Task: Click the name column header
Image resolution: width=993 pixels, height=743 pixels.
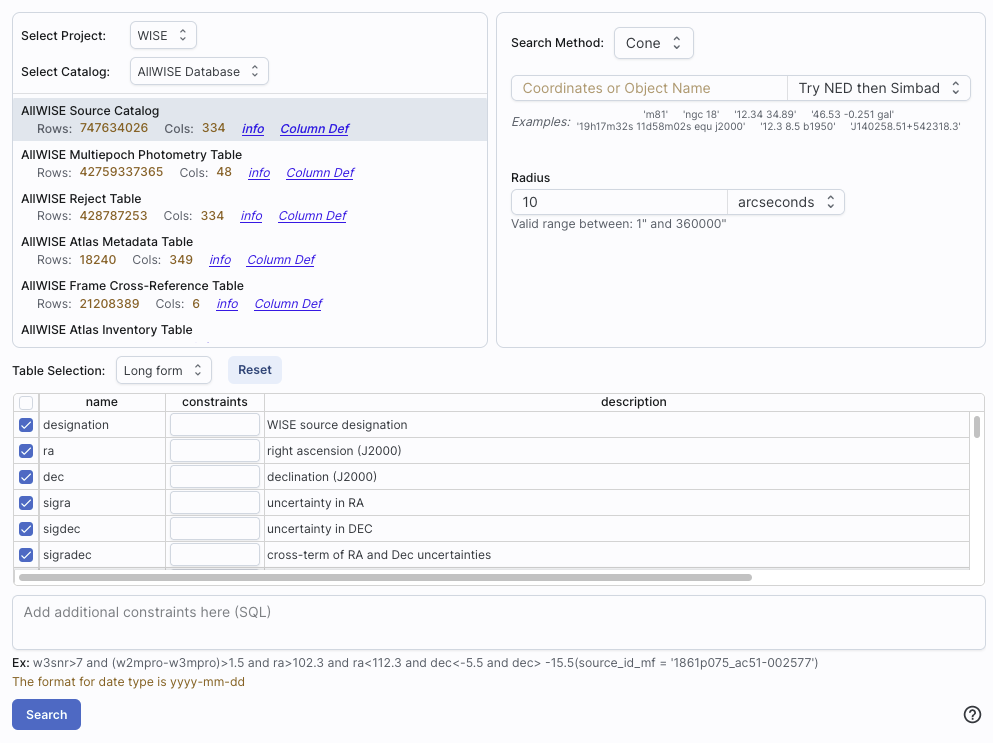Action: [102, 402]
